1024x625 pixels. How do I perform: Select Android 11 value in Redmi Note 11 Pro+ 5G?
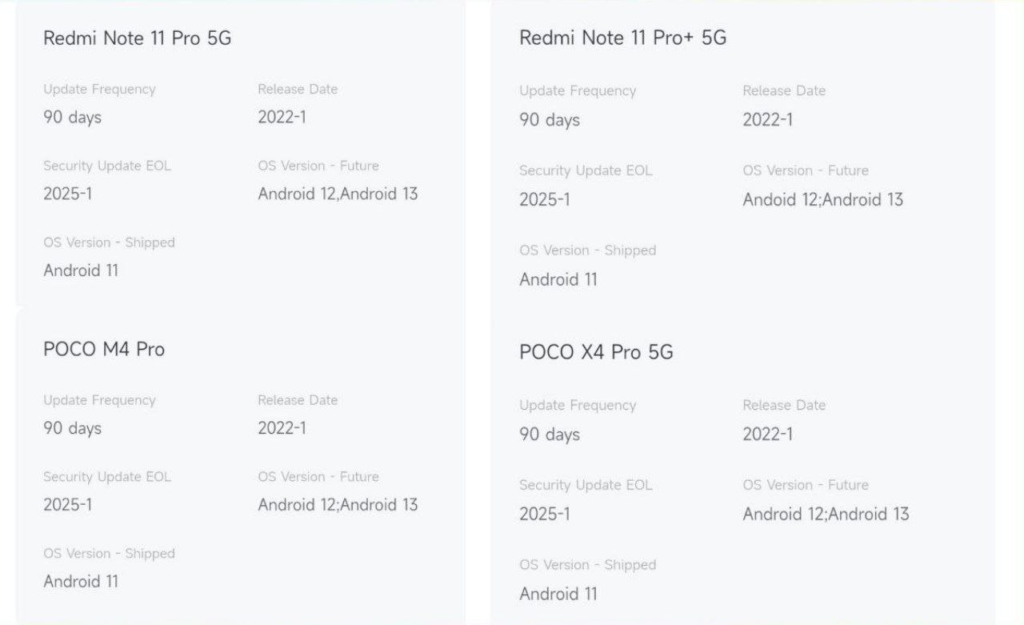[558, 280]
